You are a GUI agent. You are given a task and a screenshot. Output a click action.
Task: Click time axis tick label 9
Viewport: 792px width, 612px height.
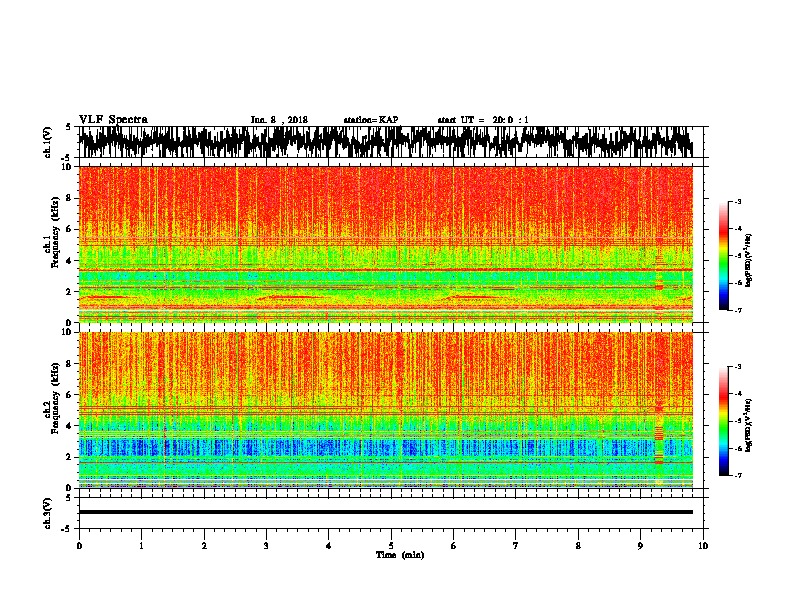click(640, 546)
